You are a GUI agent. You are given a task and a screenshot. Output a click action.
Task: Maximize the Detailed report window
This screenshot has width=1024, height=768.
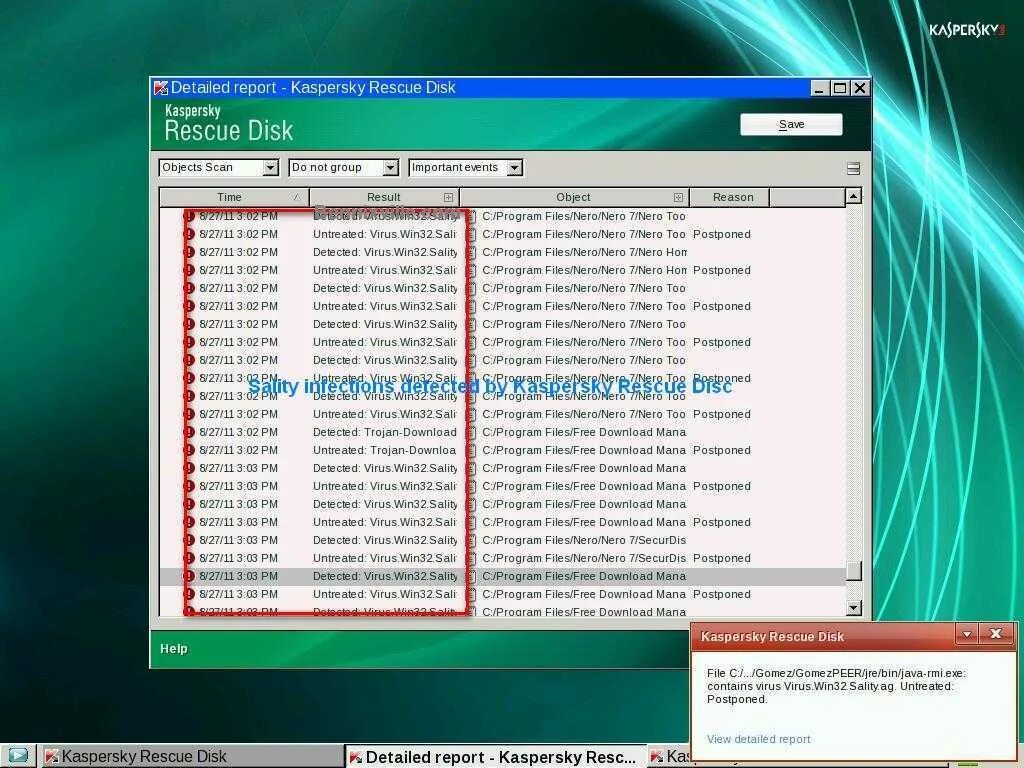[840, 88]
